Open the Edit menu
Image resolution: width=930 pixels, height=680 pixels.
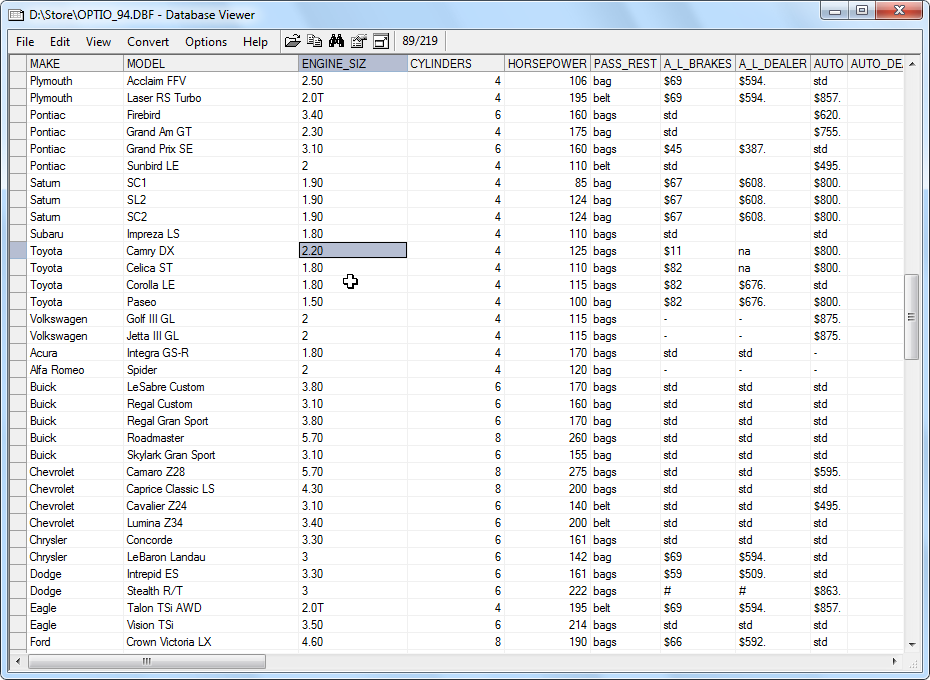[59, 42]
